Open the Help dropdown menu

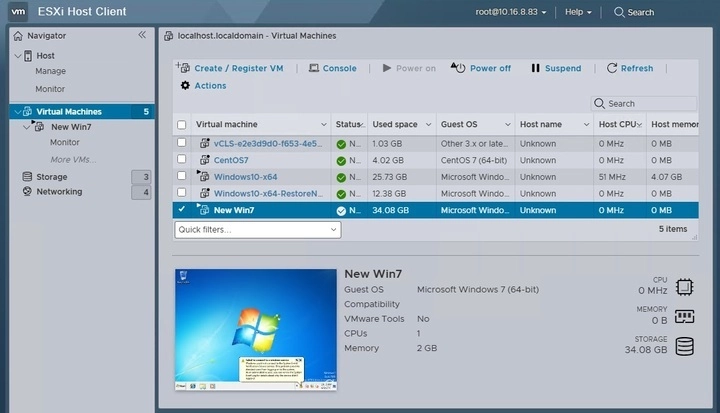578,12
